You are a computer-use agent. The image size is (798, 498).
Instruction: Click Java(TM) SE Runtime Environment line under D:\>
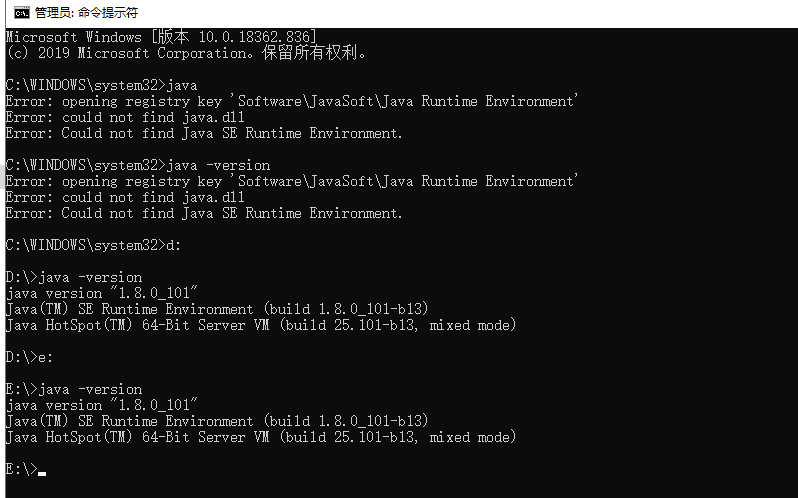coord(217,309)
